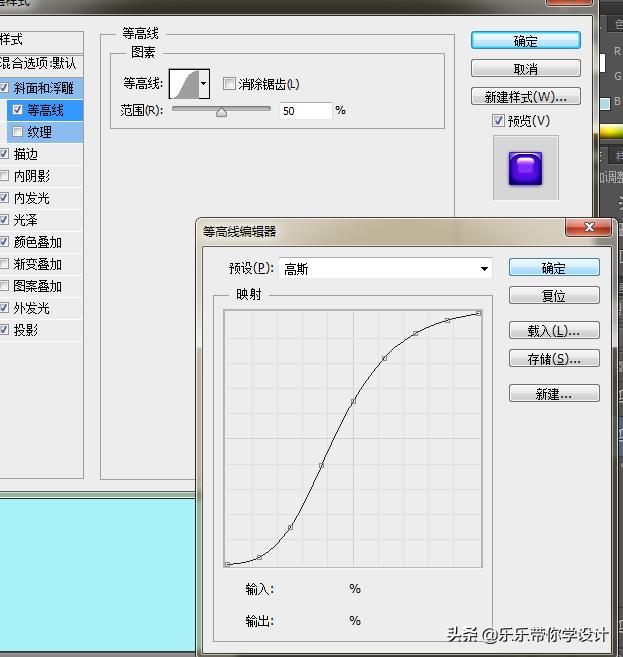The height and width of the screenshot is (657, 623).
Task: Select the 内发光 row label
Action: [31, 198]
